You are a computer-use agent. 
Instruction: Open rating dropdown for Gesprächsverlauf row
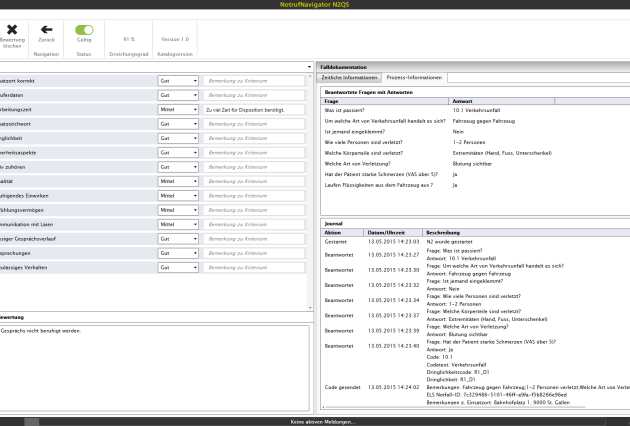(178, 239)
